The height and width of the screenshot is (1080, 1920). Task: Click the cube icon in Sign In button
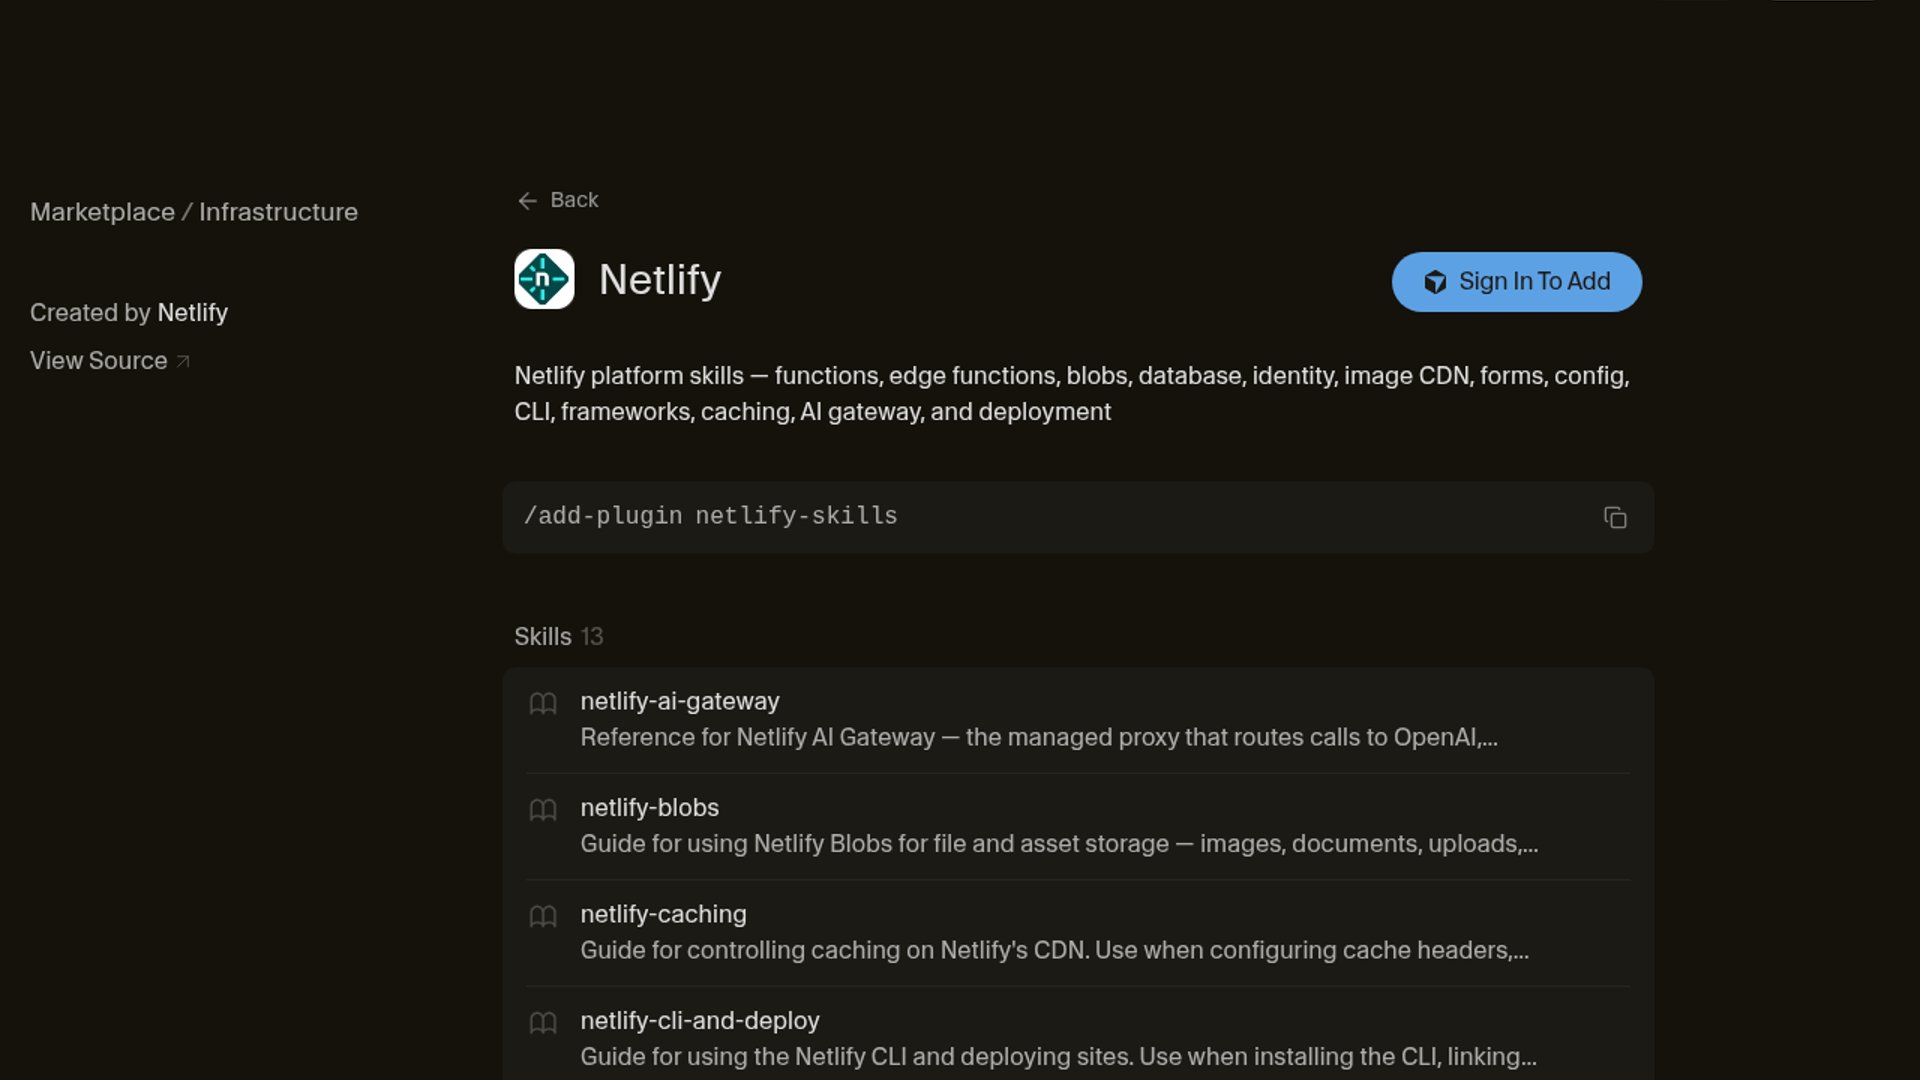point(1435,282)
